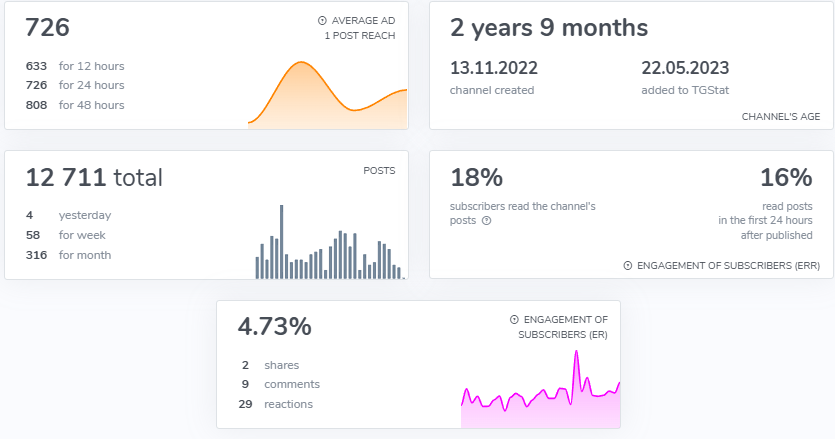This screenshot has width=835, height=439.
Task: Click the 12 711 total posts heading
Action: (x=94, y=178)
